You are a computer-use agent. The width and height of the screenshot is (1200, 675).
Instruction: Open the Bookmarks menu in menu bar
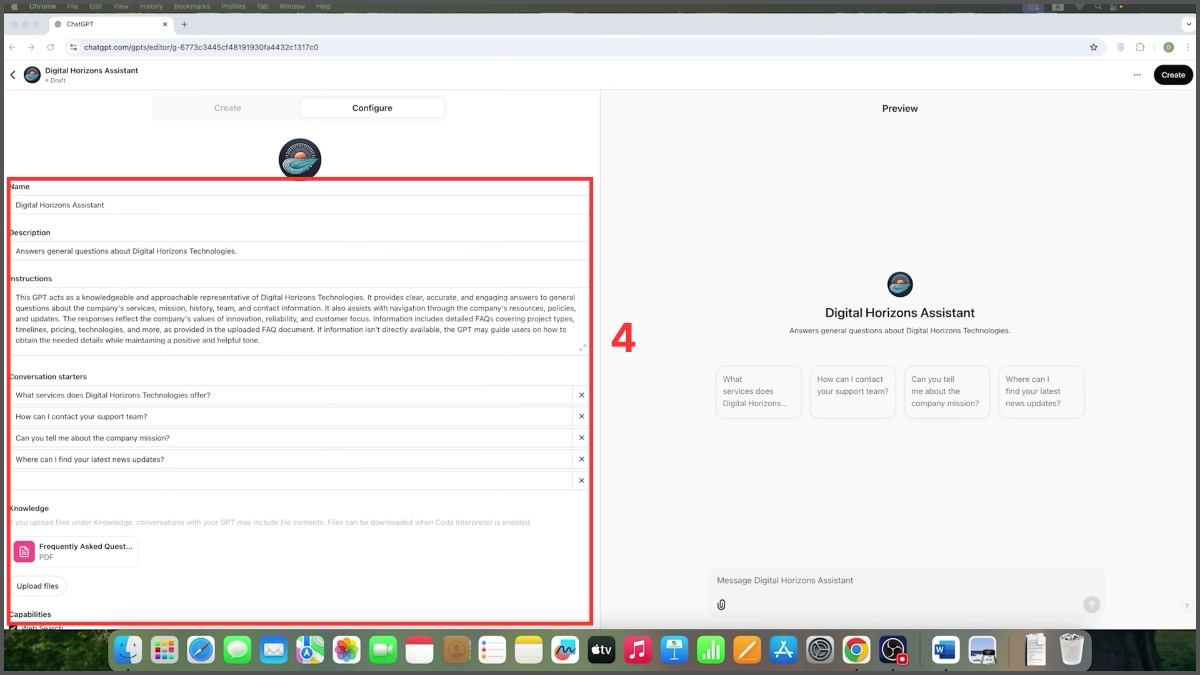(192, 6)
